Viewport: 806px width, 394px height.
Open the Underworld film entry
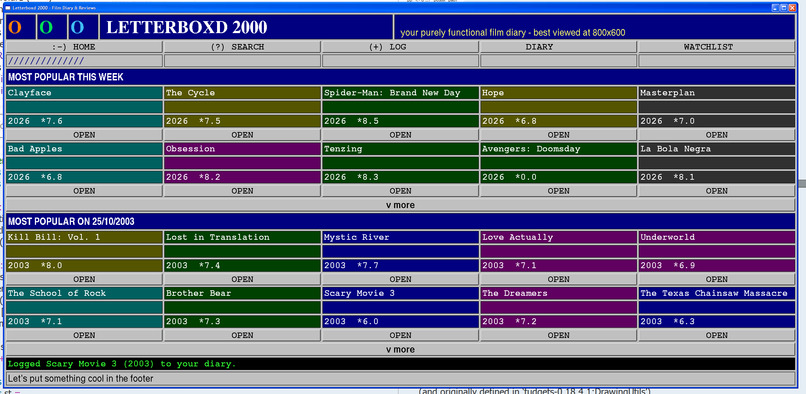[x=717, y=279]
